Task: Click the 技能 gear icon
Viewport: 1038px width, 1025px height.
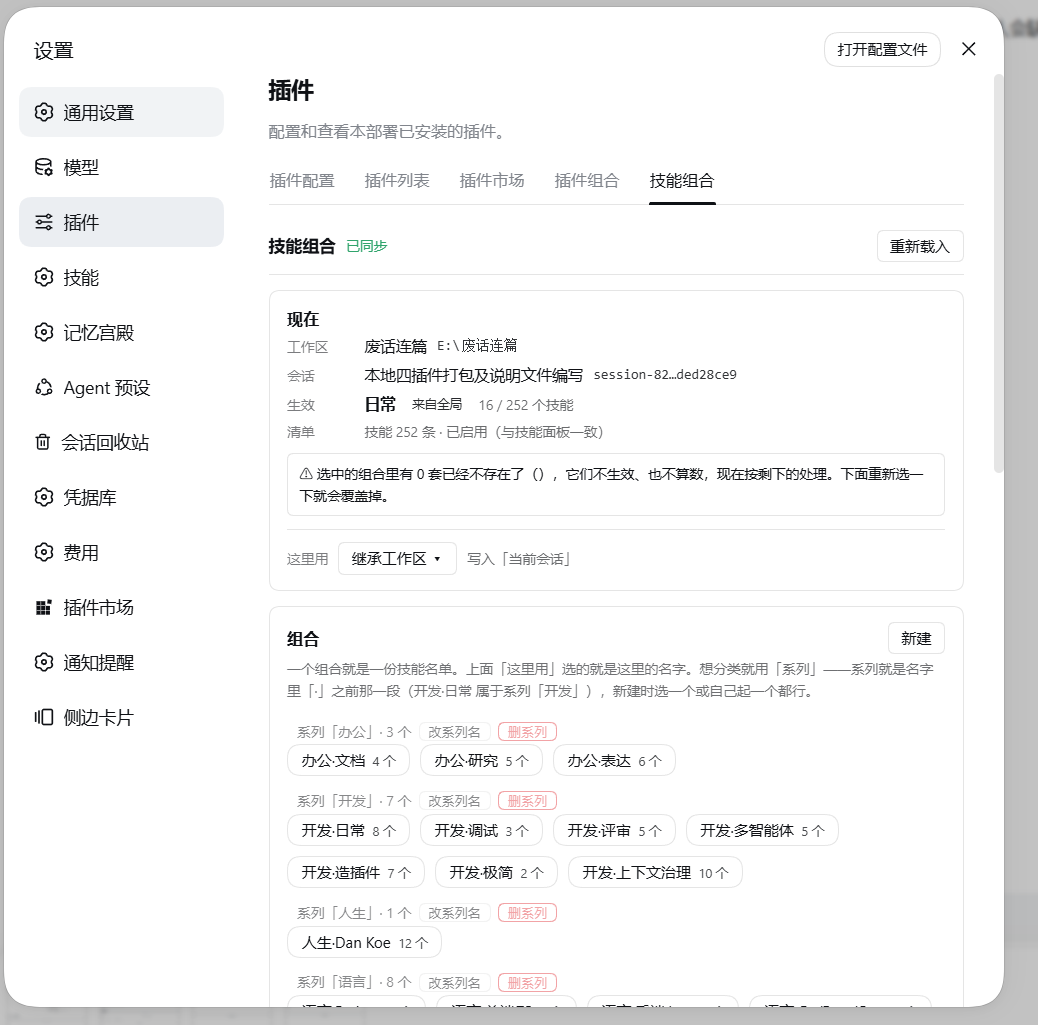Action: point(44,277)
